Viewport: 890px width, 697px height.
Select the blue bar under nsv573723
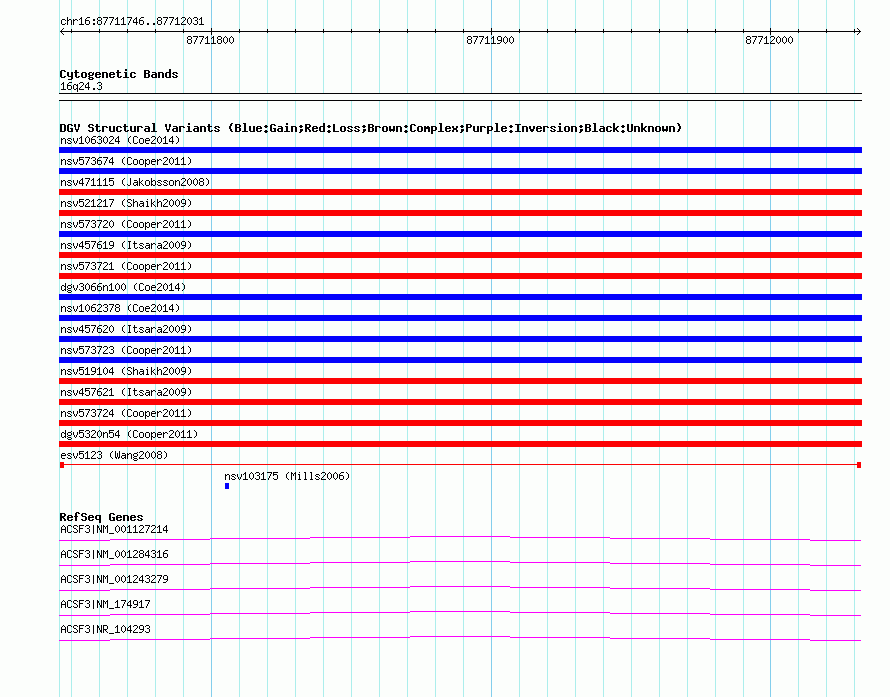point(460,360)
